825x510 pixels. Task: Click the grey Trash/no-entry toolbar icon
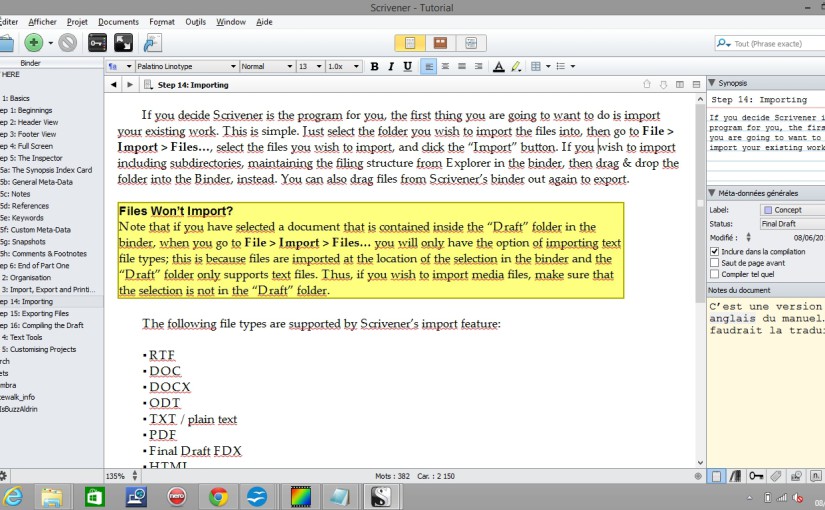[67, 43]
